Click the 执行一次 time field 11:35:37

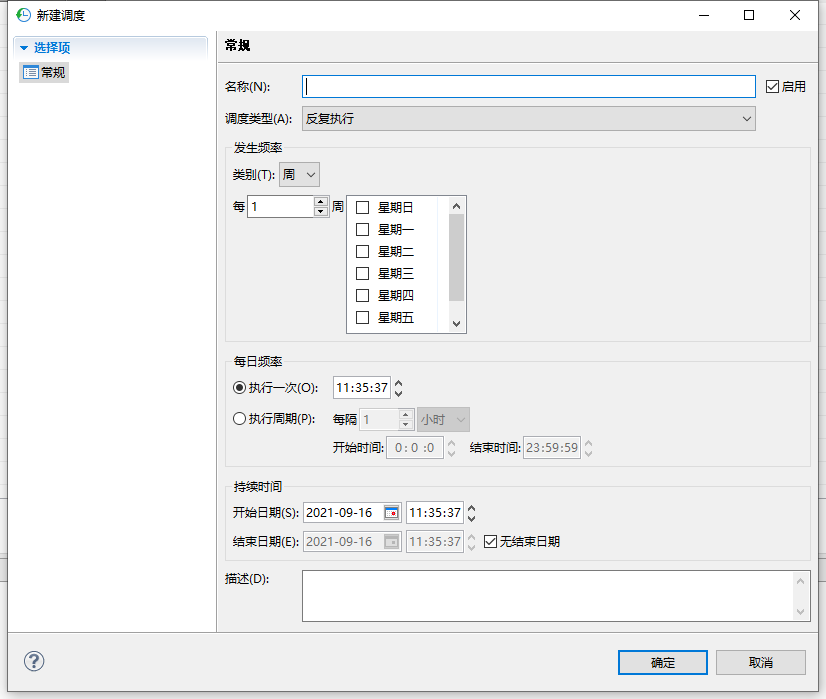coord(362,388)
